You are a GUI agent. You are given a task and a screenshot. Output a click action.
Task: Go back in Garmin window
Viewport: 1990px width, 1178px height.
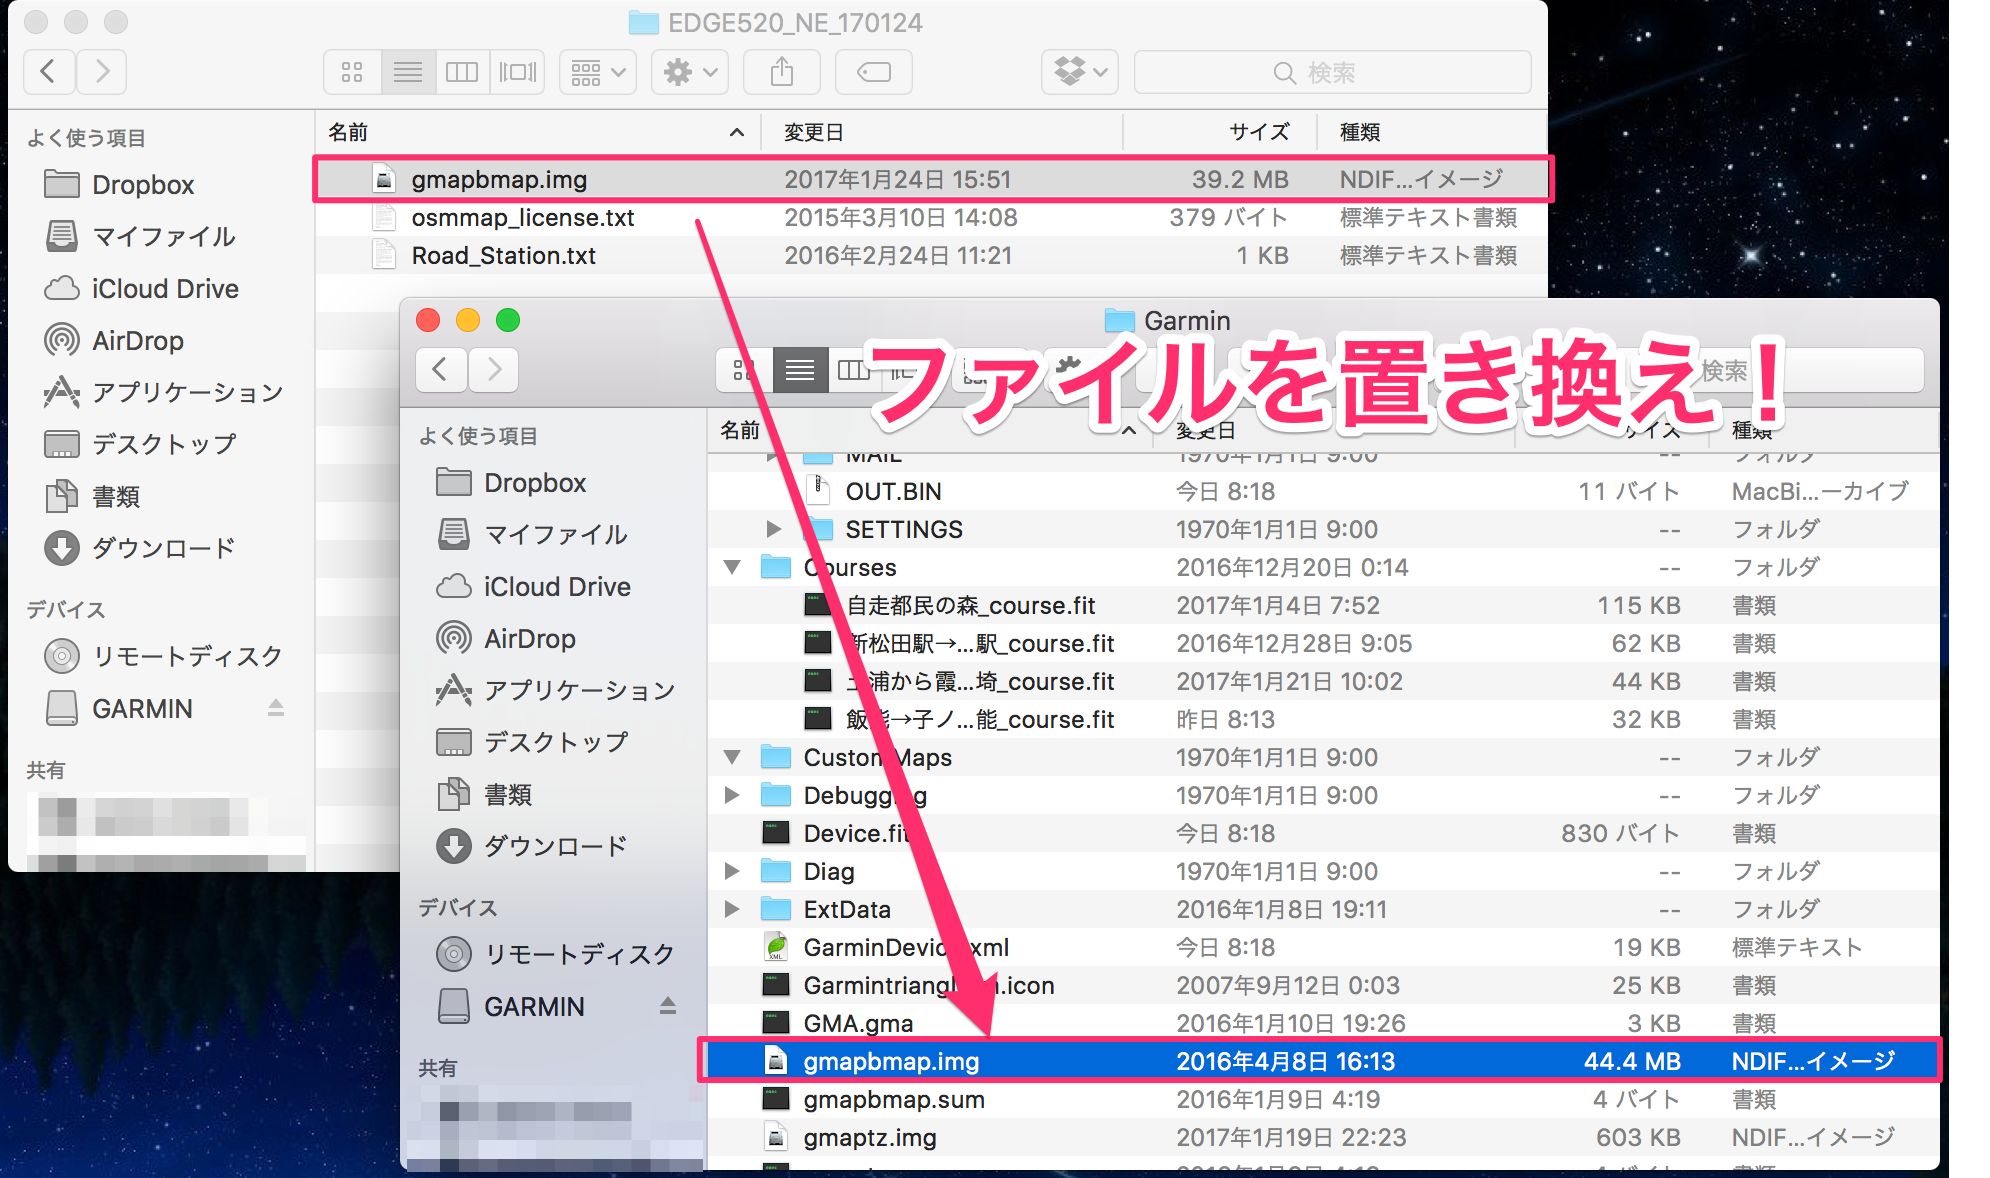pos(440,370)
